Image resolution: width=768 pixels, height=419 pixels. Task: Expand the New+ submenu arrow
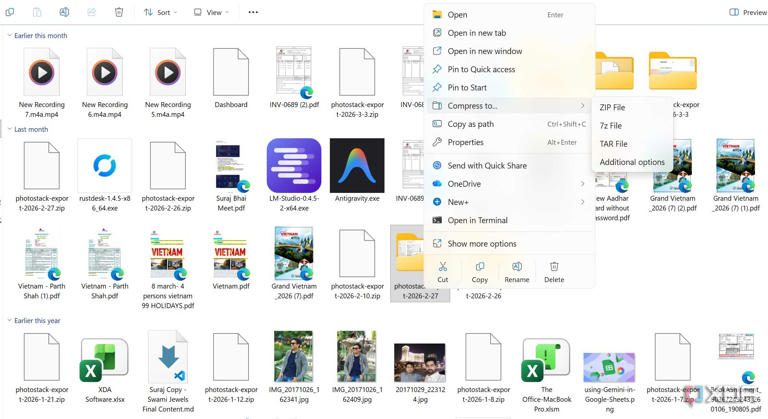(x=582, y=202)
